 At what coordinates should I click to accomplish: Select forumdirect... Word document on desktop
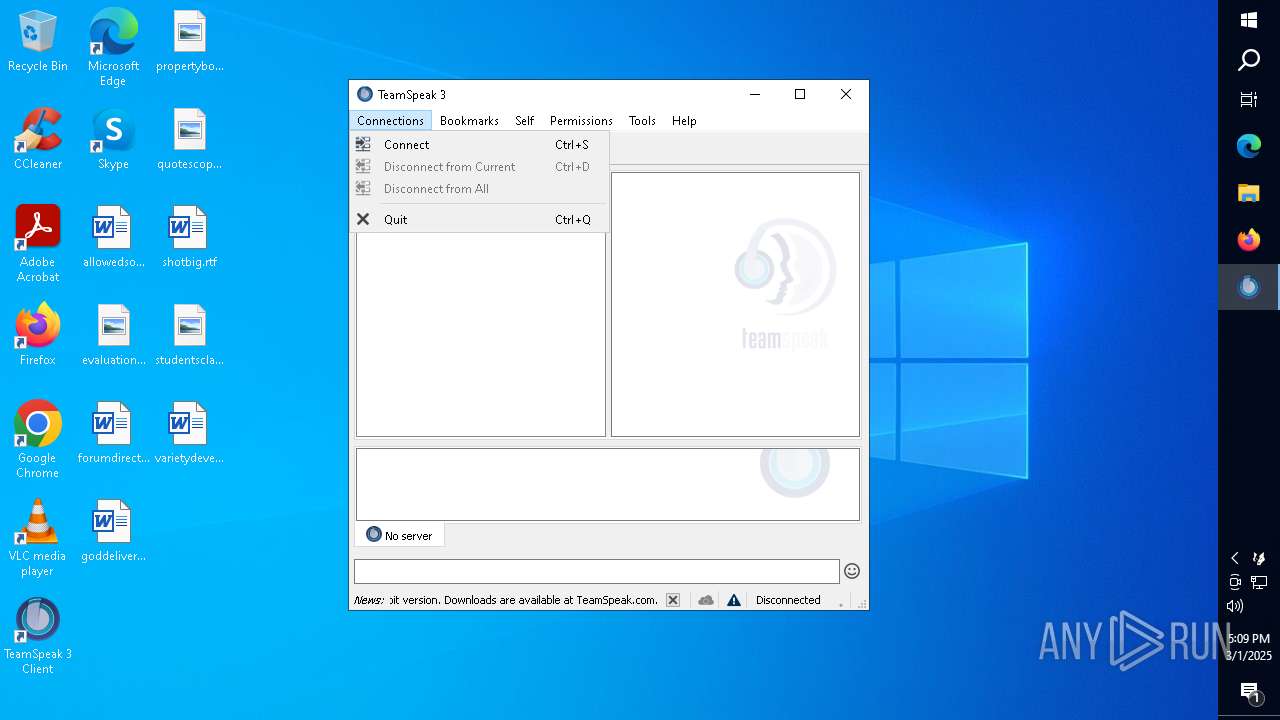[113, 433]
